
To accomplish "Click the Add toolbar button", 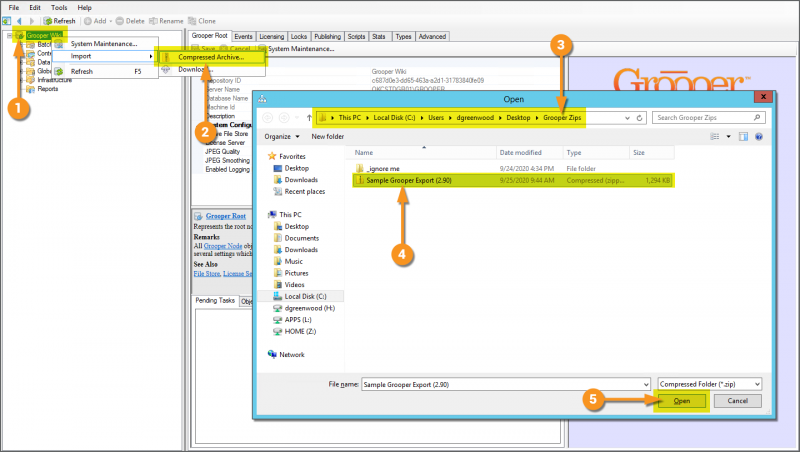I will click(96, 21).
